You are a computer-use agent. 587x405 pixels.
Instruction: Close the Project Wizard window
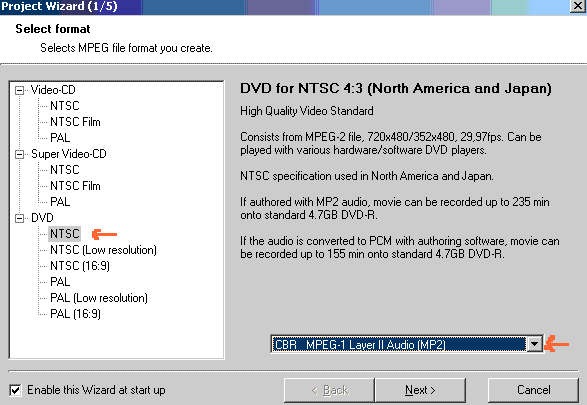(578, 6)
